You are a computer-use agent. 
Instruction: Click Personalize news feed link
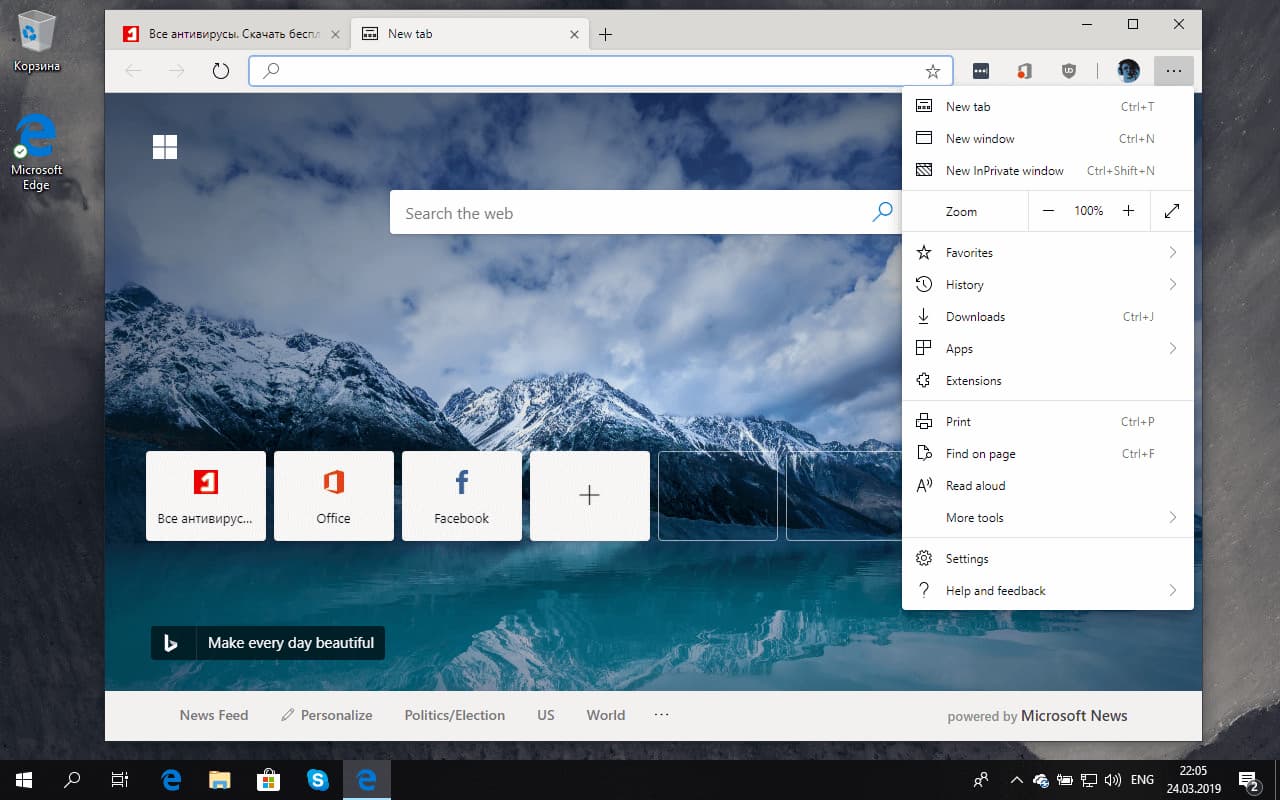(x=327, y=716)
